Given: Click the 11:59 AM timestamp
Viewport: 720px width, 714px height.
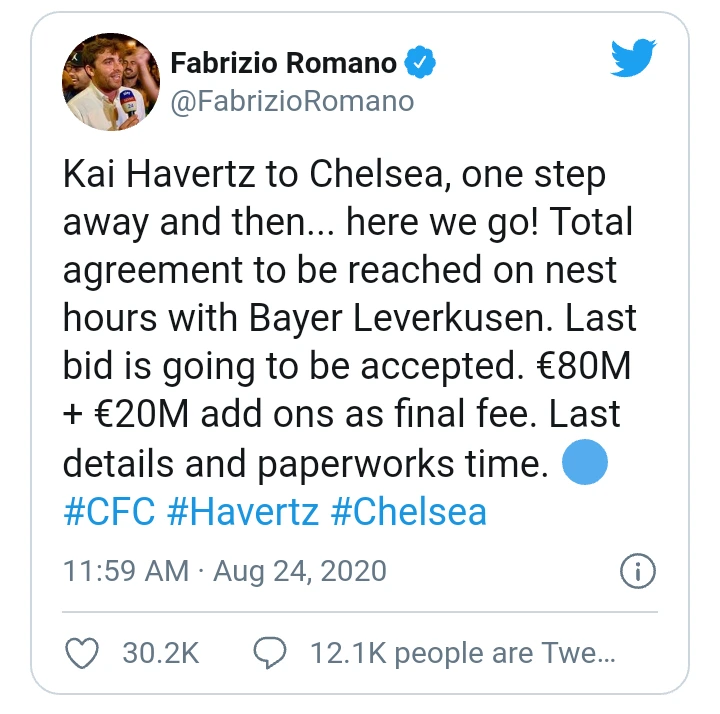Looking at the screenshot, I should click(x=125, y=571).
